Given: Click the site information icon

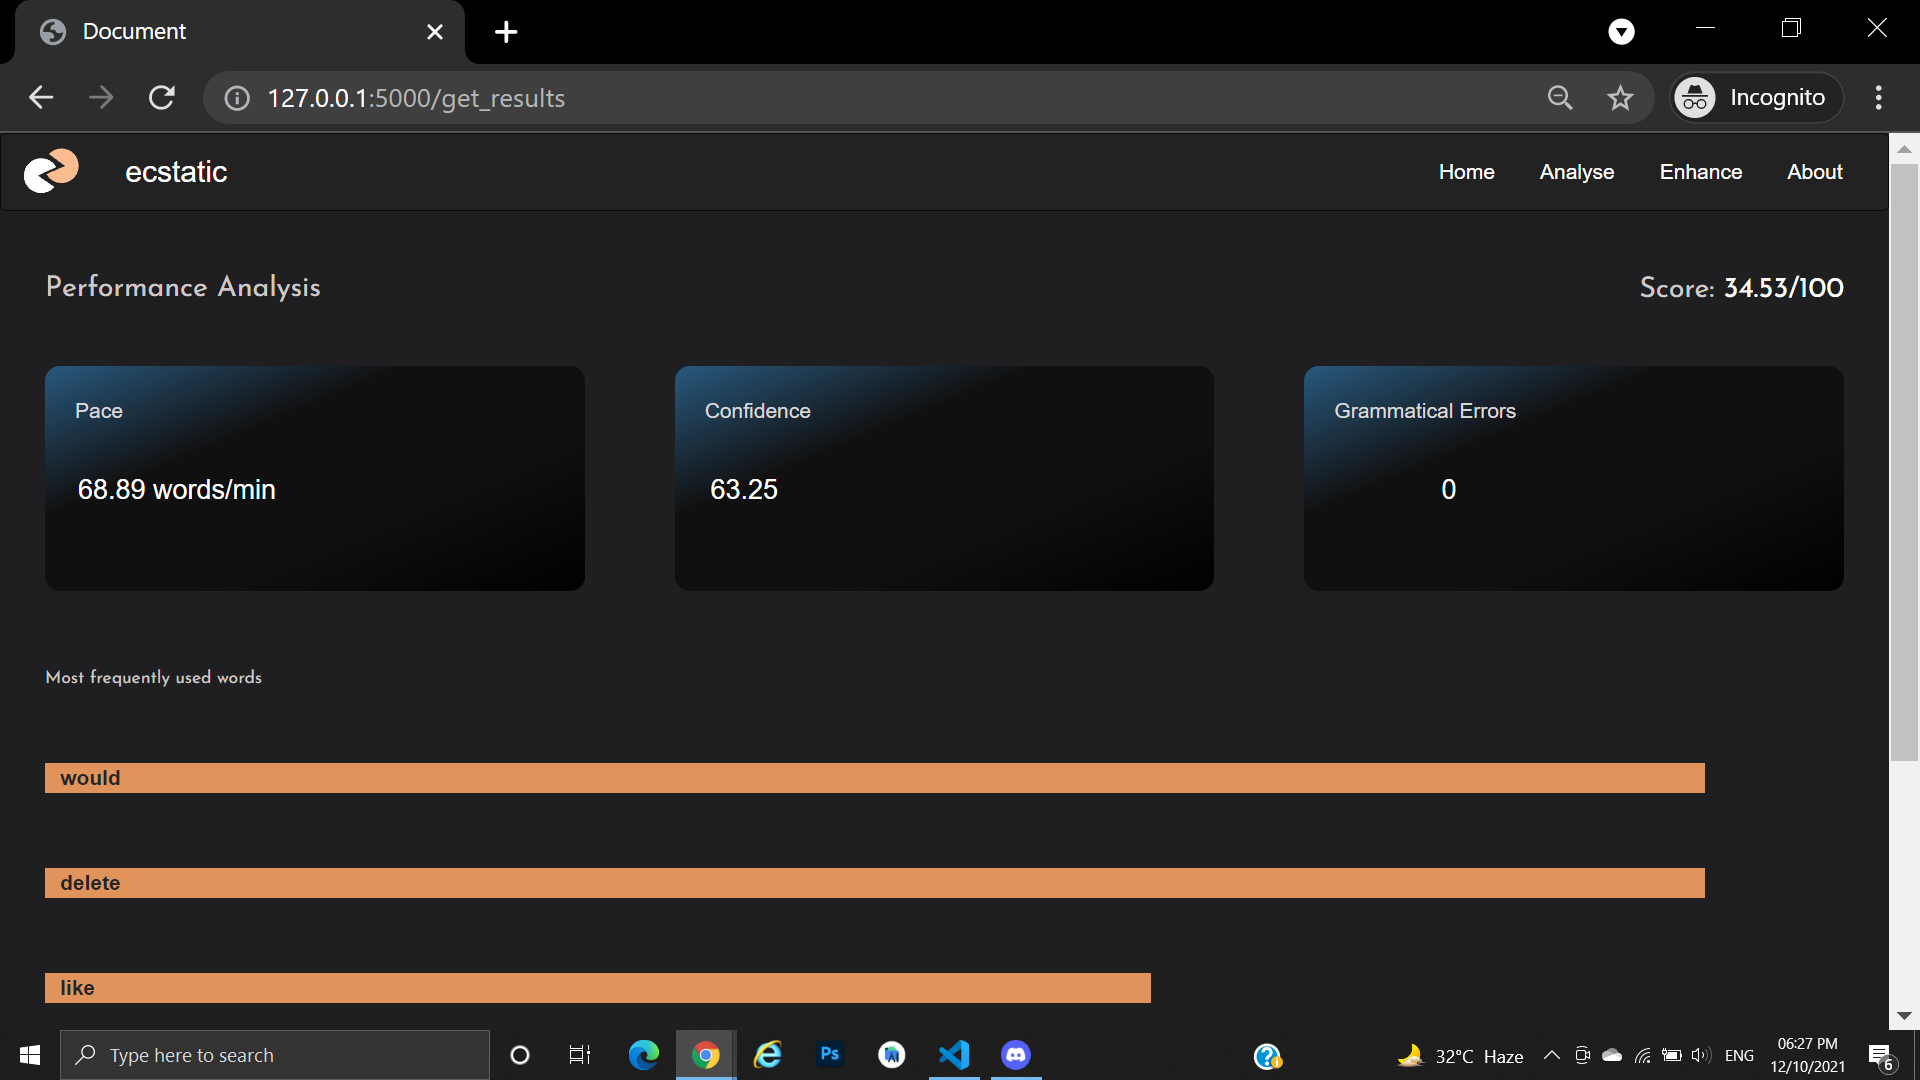Looking at the screenshot, I should 237,98.
